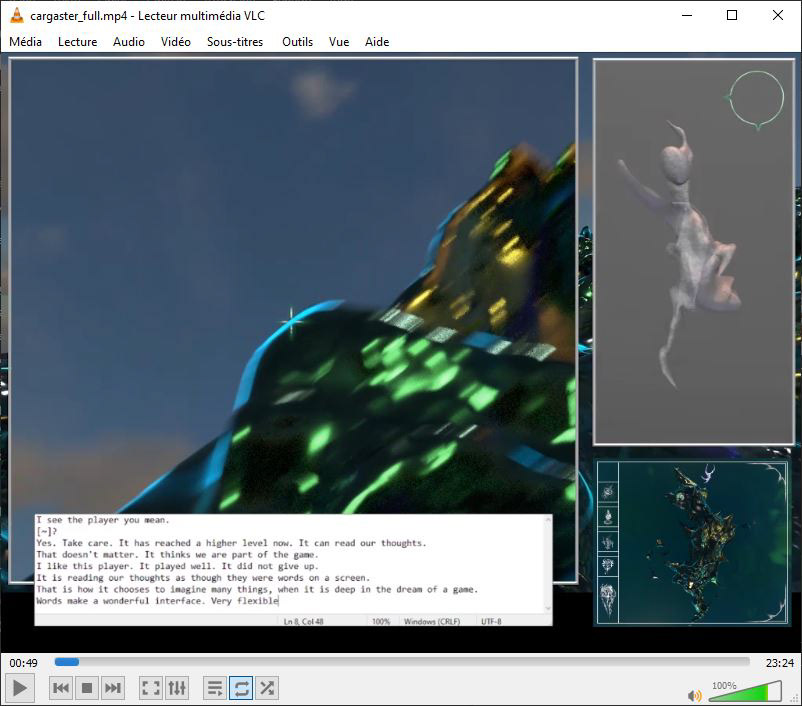Click the creature model preview panel

tap(694, 252)
